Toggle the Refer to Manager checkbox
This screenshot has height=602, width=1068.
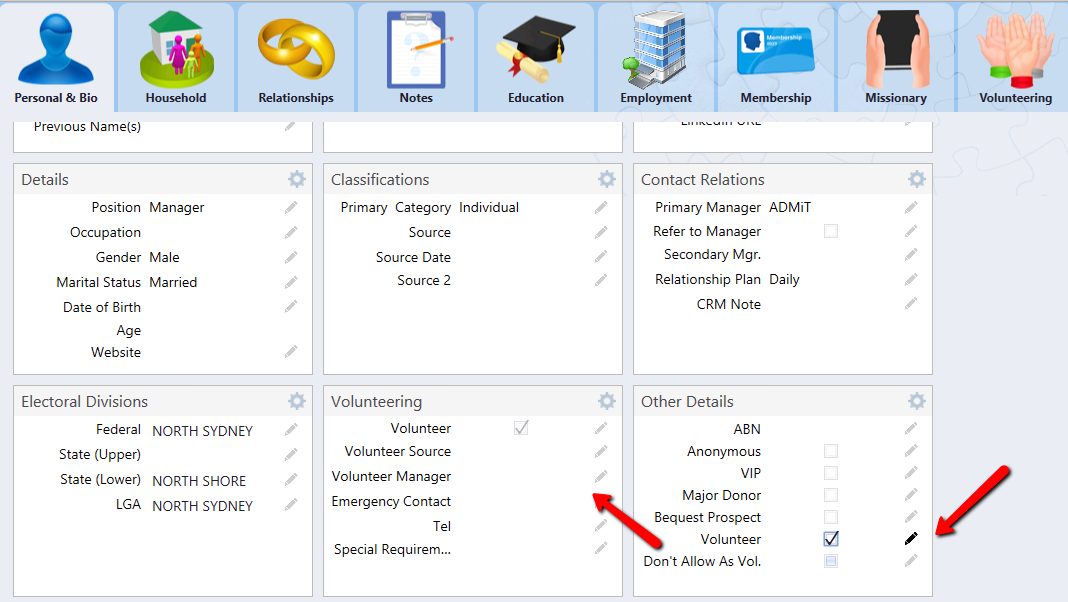pos(831,231)
